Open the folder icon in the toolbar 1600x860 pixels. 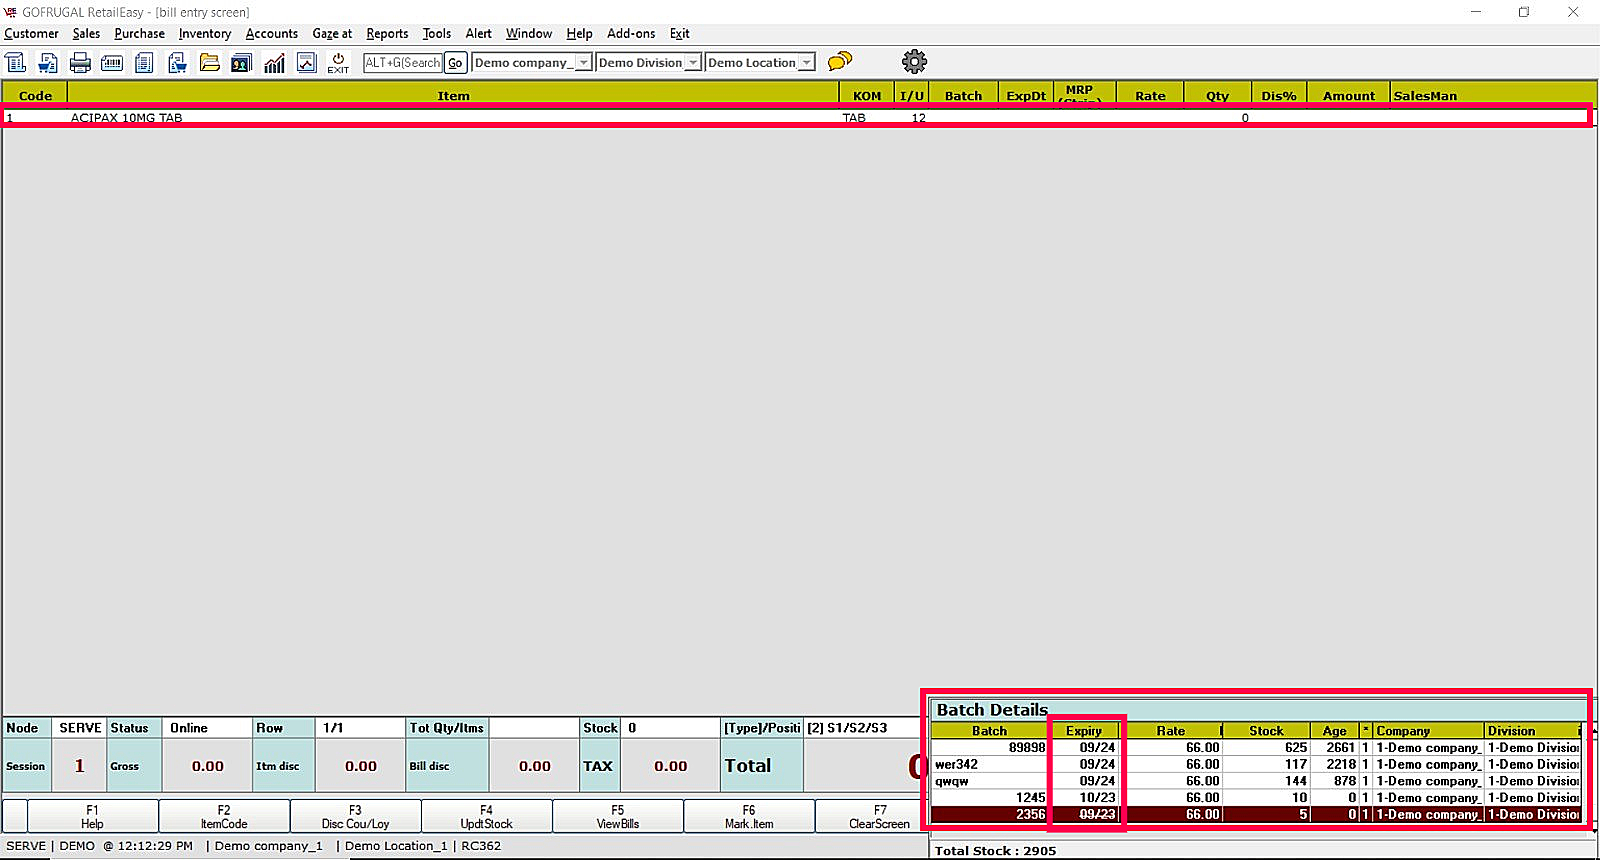pos(209,63)
